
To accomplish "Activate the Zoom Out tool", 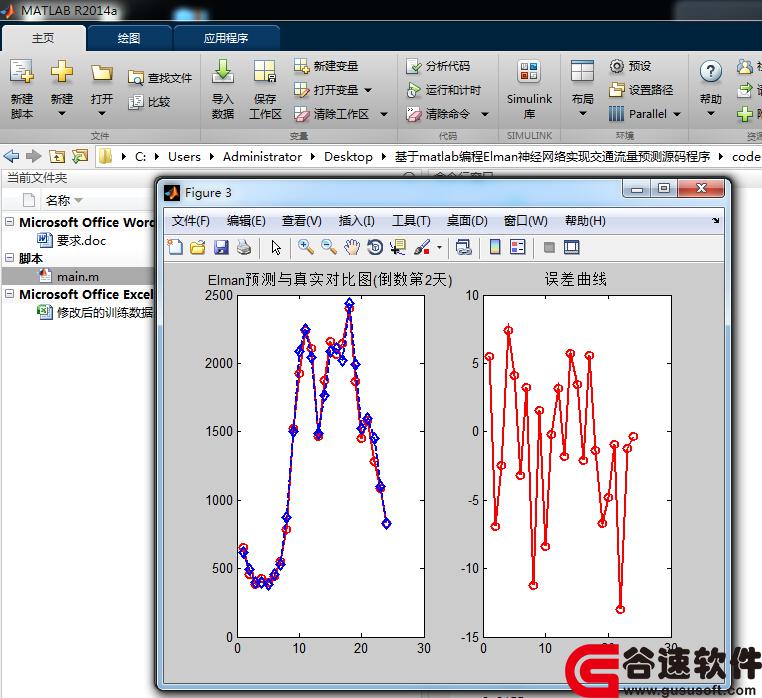I will click(329, 247).
